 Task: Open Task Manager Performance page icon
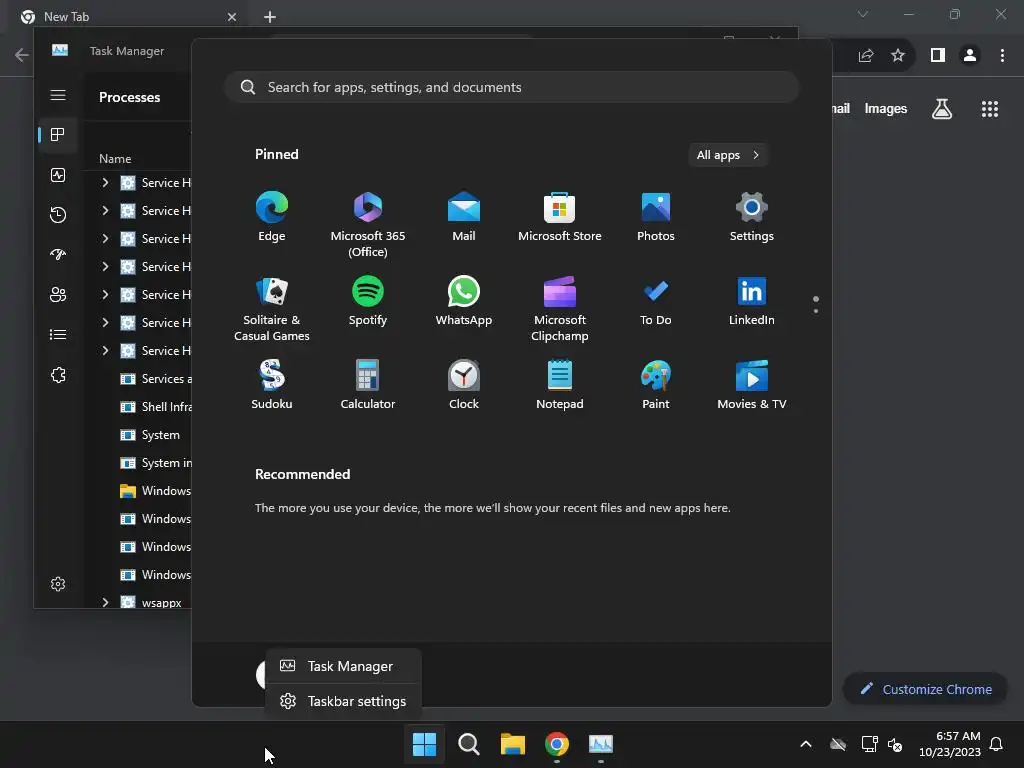pos(58,175)
